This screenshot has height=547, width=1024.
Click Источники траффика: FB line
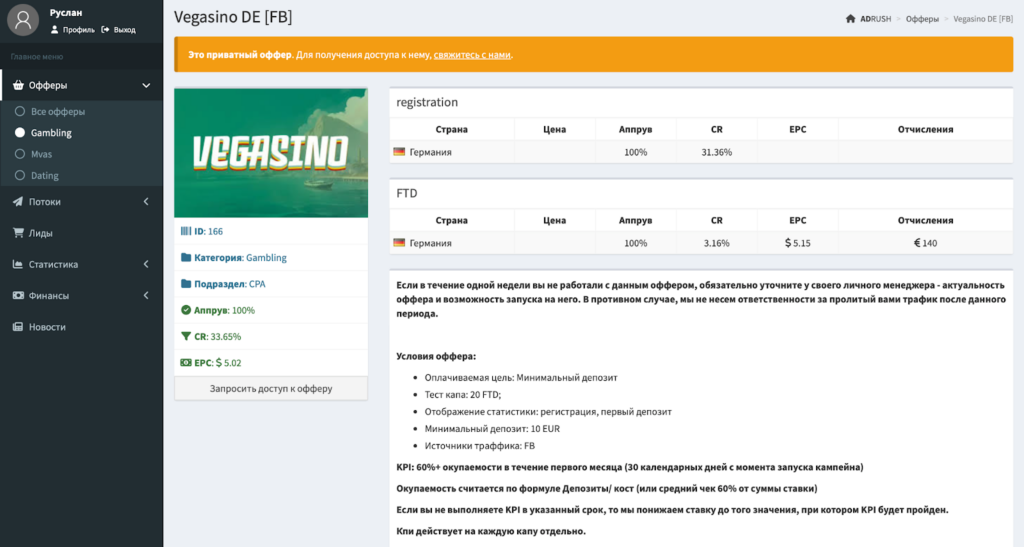pyautogui.click(x=480, y=446)
